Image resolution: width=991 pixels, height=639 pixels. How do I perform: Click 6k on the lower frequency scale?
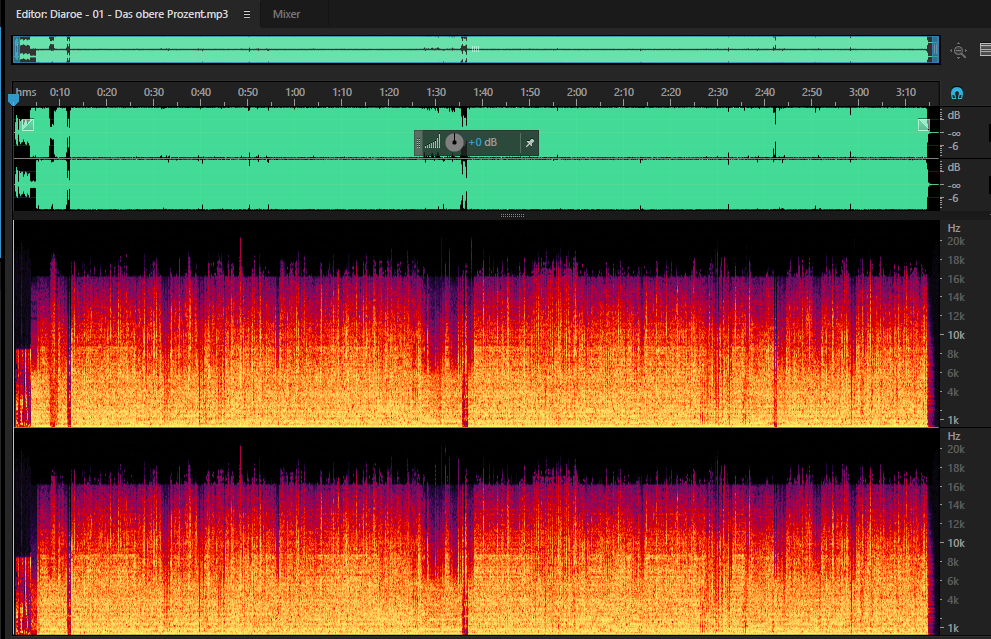click(952, 581)
